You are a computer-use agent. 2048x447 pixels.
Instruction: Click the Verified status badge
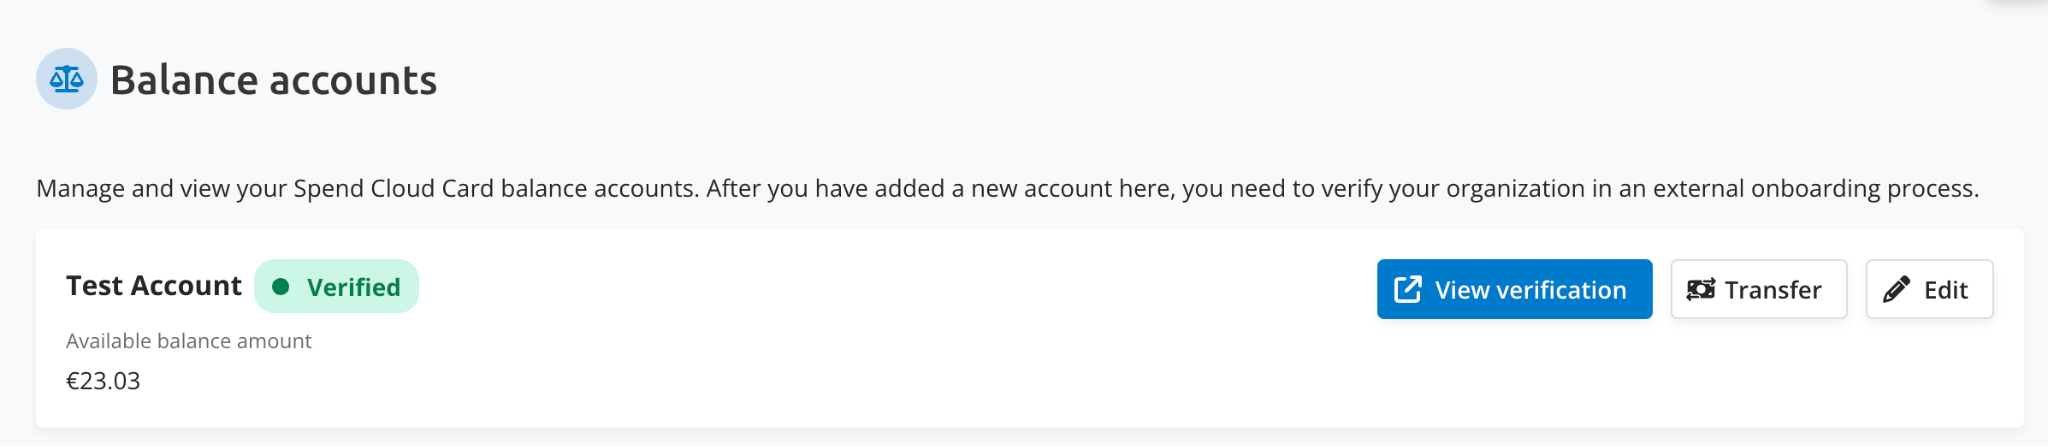point(336,287)
